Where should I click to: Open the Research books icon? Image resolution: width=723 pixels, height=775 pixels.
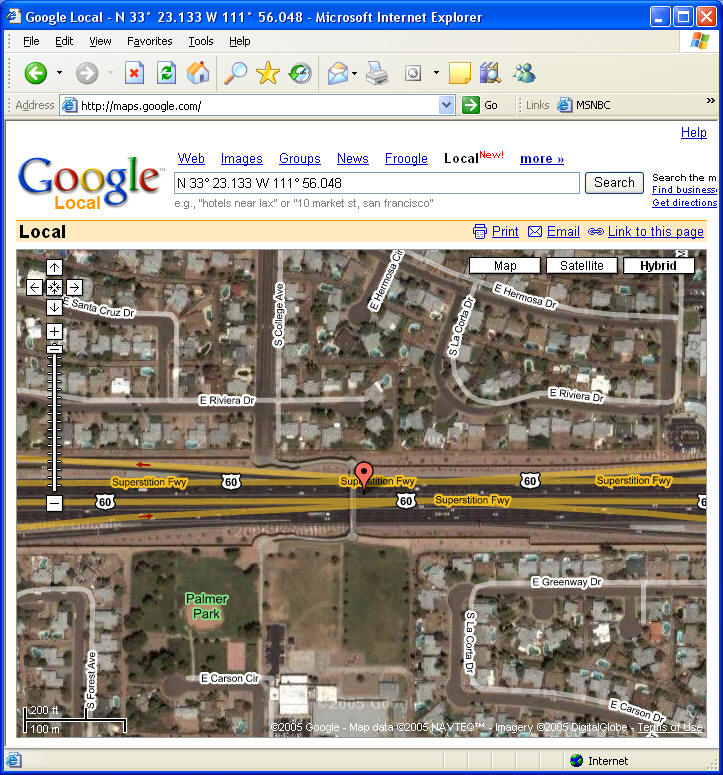491,73
